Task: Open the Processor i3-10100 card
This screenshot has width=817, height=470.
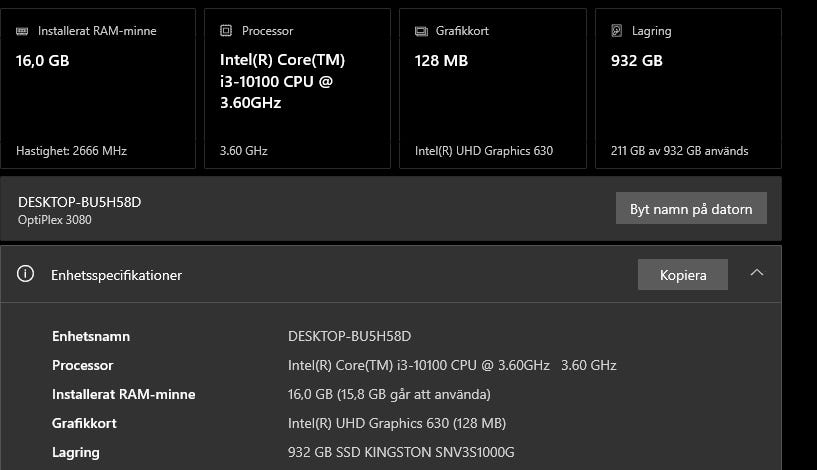Action: click(x=297, y=89)
